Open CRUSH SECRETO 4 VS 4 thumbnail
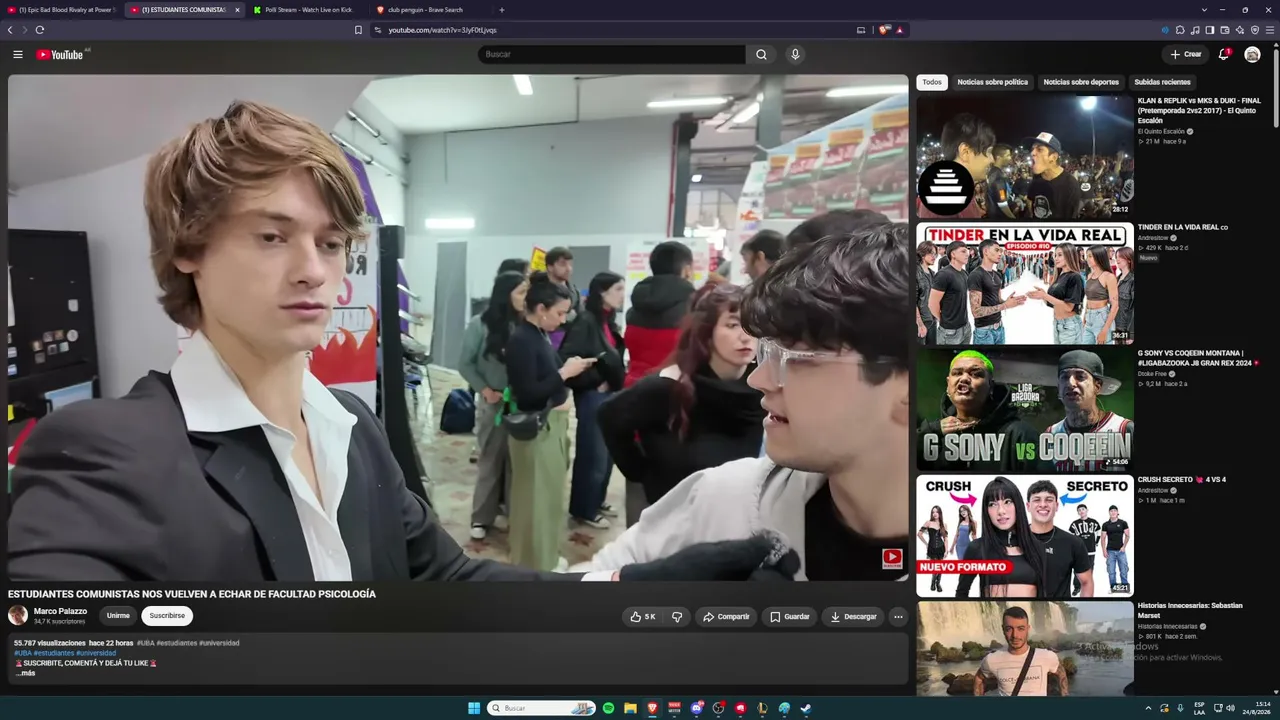 tap(1025, 536)
